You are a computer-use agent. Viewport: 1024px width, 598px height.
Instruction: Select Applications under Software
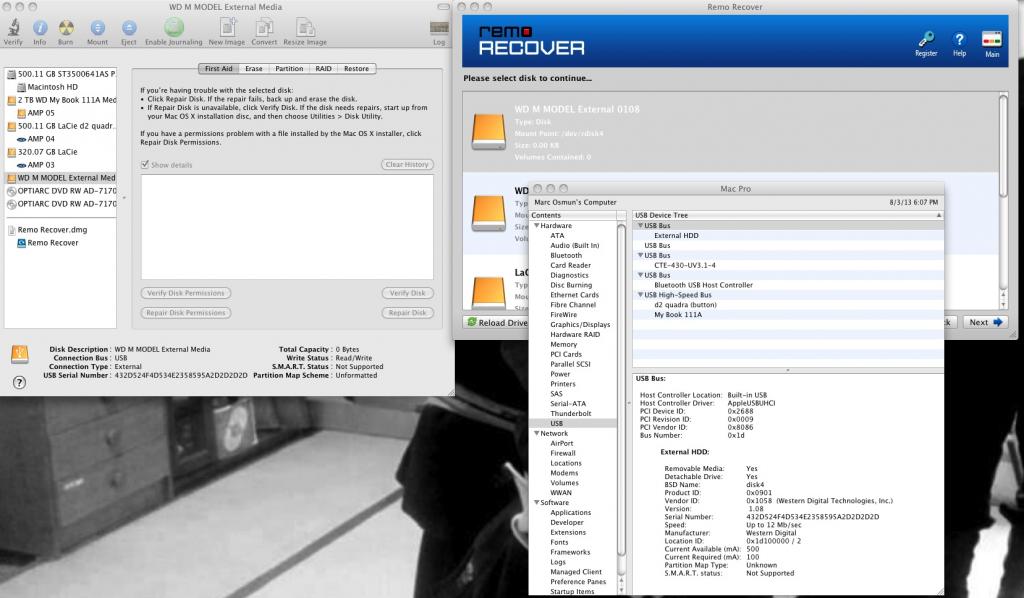click(x=570, y=512)
